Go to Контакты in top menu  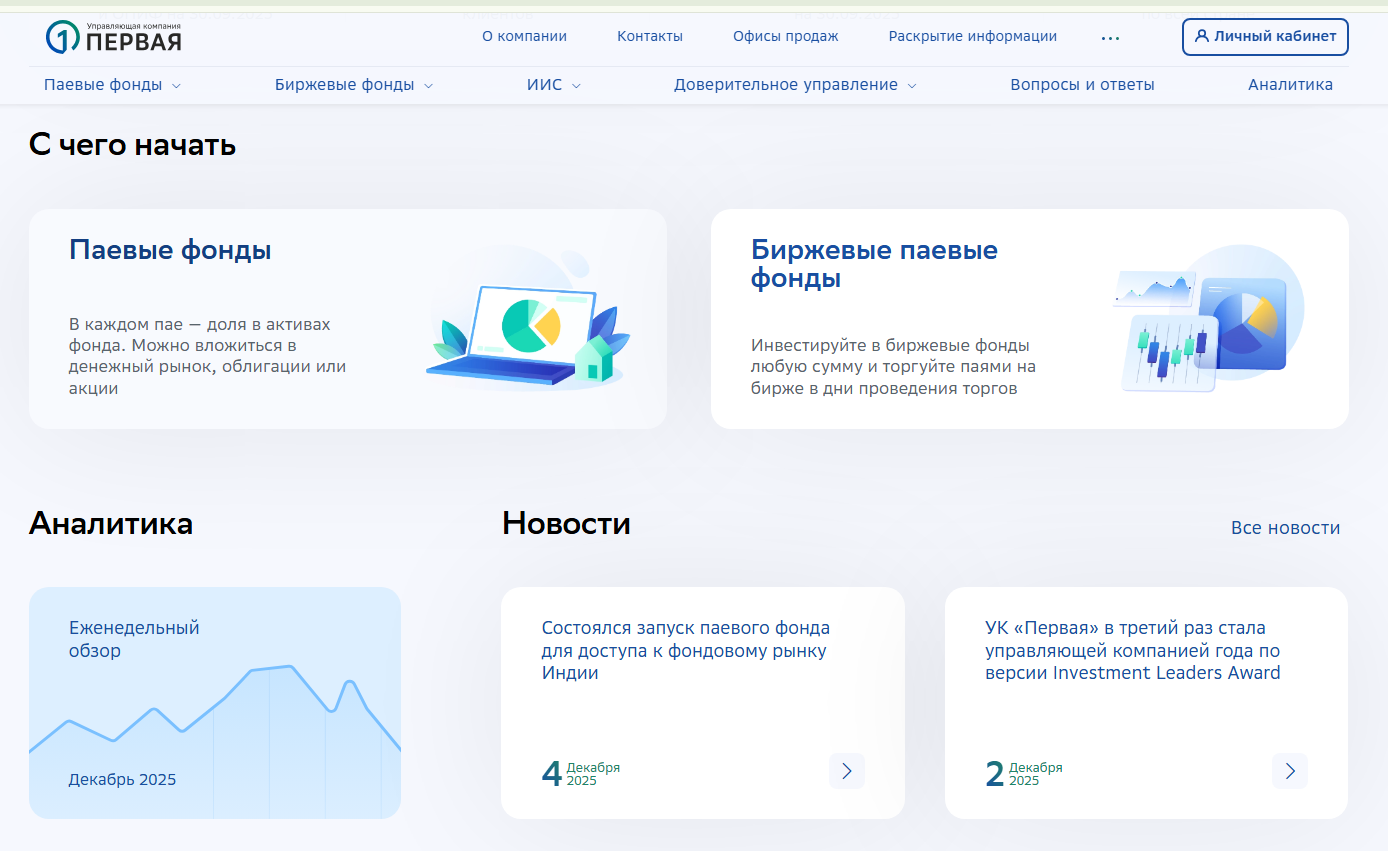(649, 36)
